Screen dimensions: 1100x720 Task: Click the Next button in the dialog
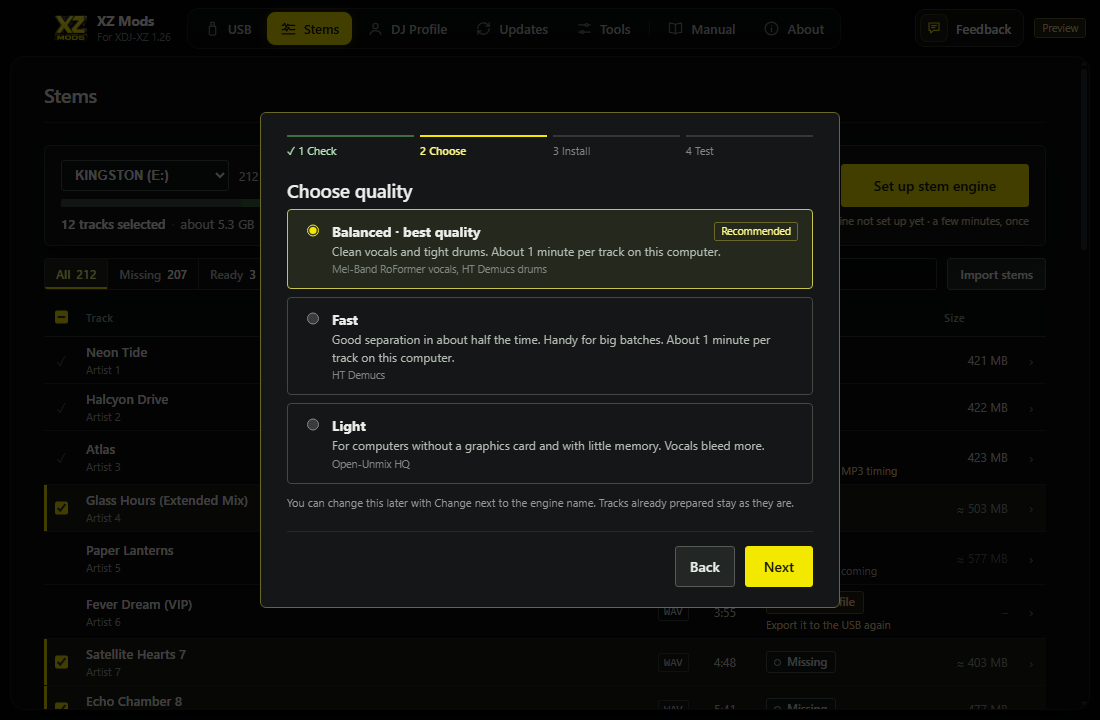click(779, 566)
